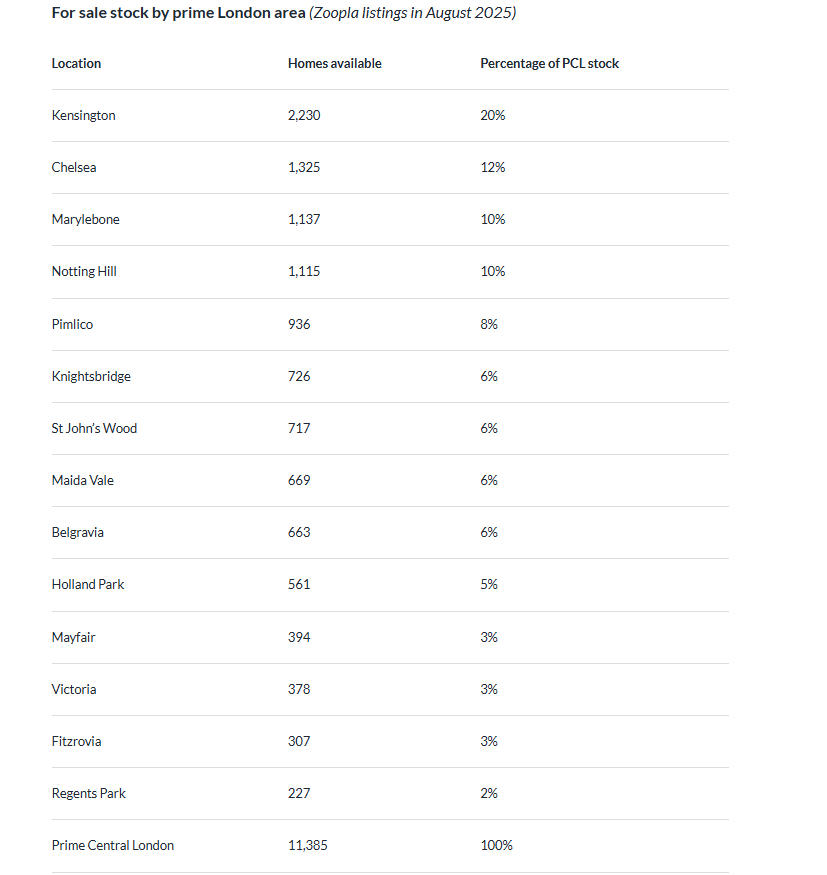Select Kensington's 20% stock percentage
Screen dimensions: 827x875
492,116
